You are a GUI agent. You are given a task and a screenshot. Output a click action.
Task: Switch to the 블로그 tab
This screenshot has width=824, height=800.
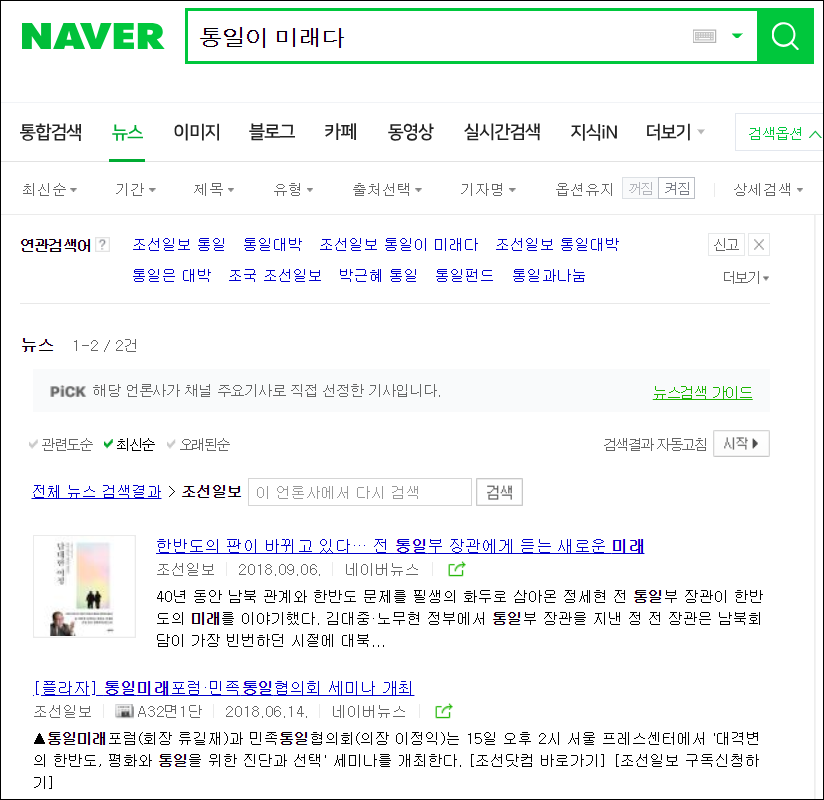[x=272, y=132]
